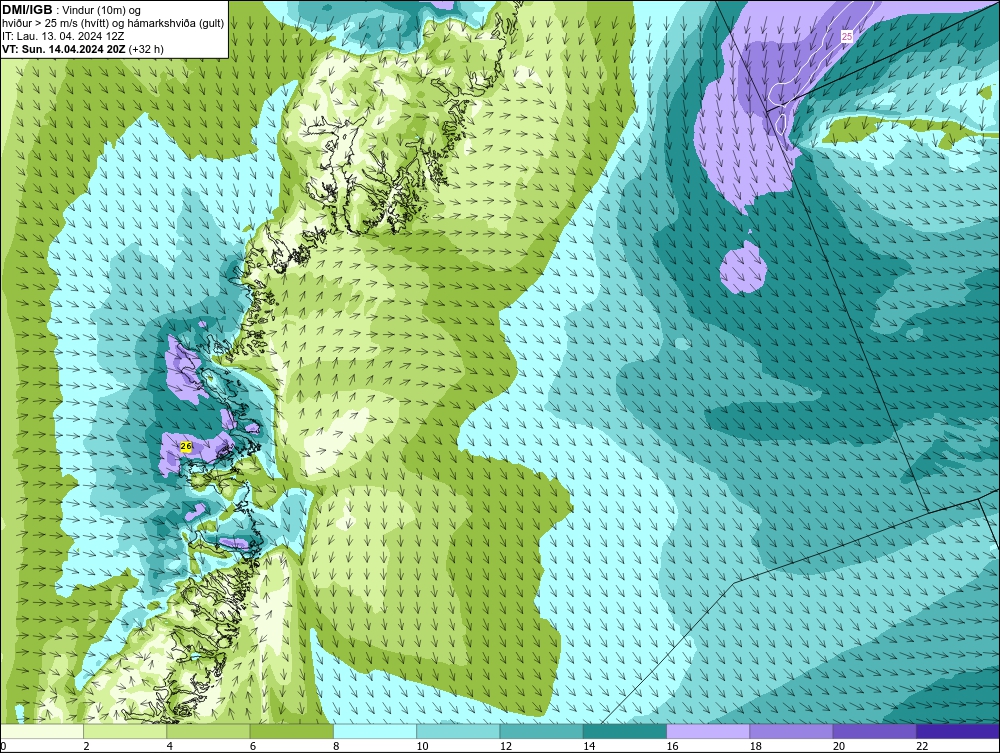
Task: Click the legend scale value 2
Action: click(86, 746)
